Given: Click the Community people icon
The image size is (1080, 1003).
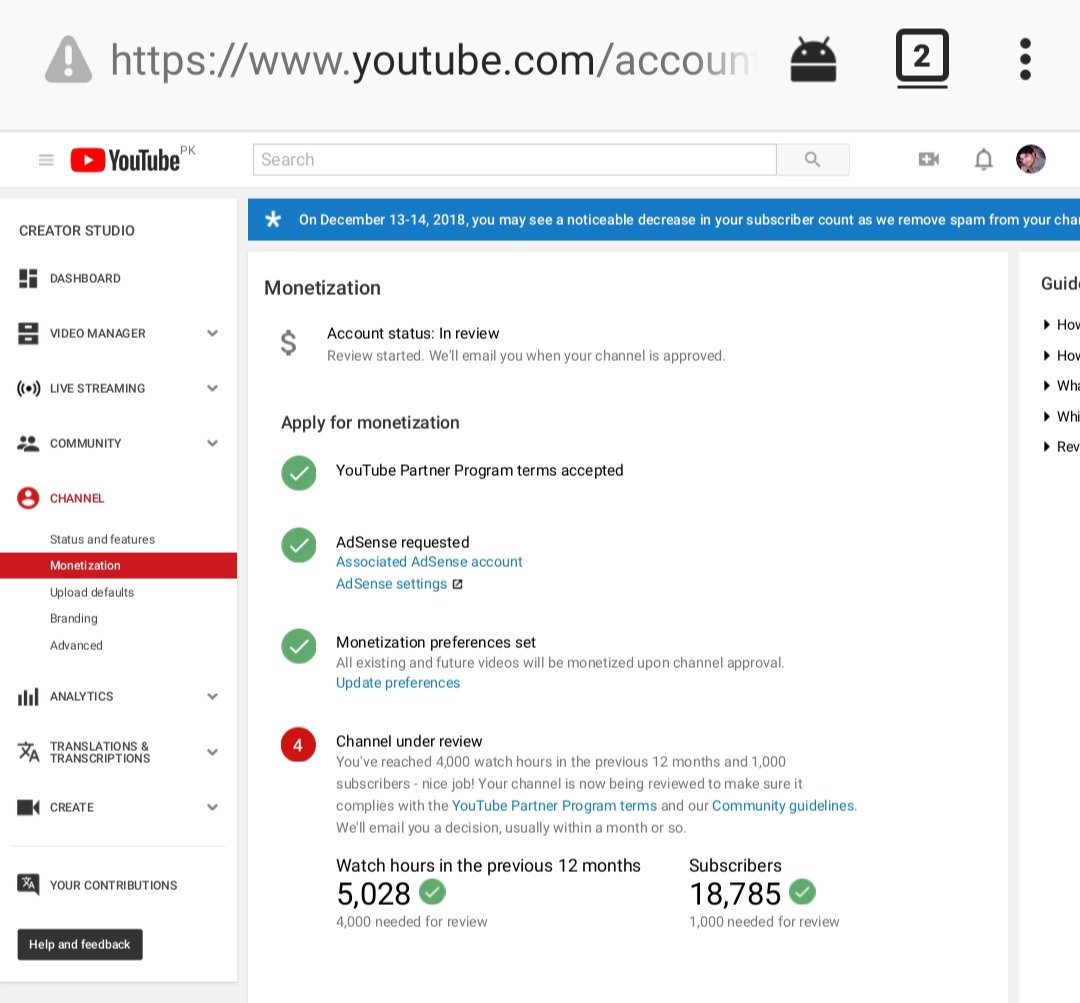Looking at the screenshot, I should point(28,444).
